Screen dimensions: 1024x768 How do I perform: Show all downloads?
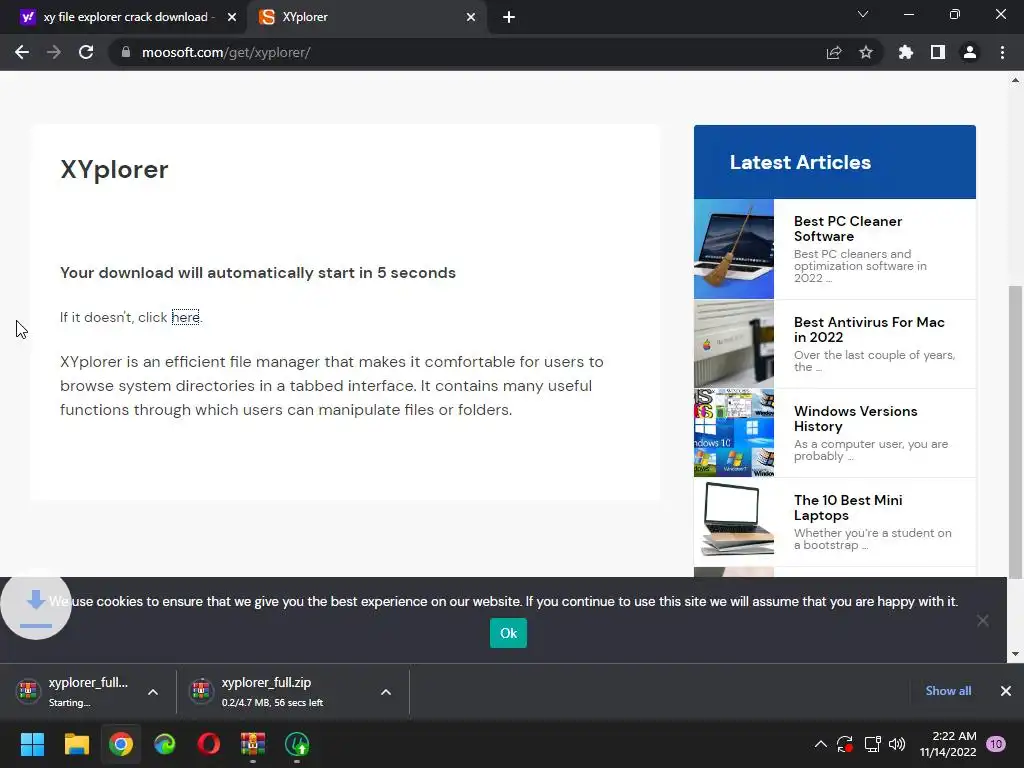948,691
